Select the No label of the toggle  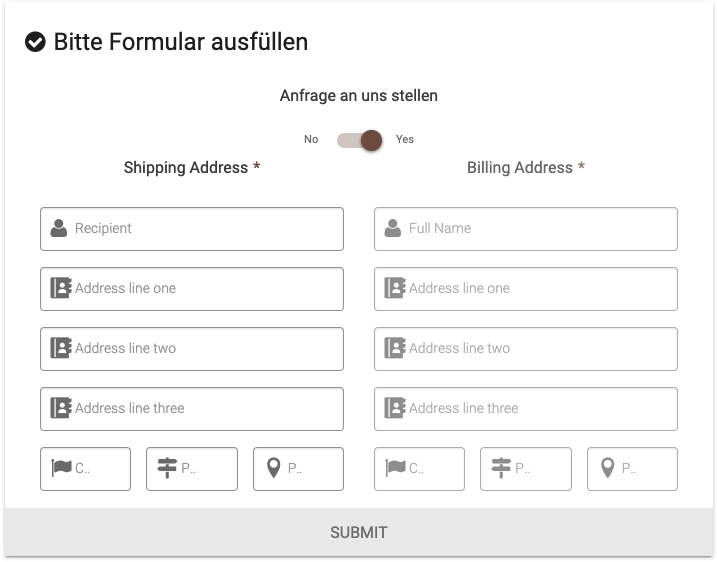(x=311, y=140)
